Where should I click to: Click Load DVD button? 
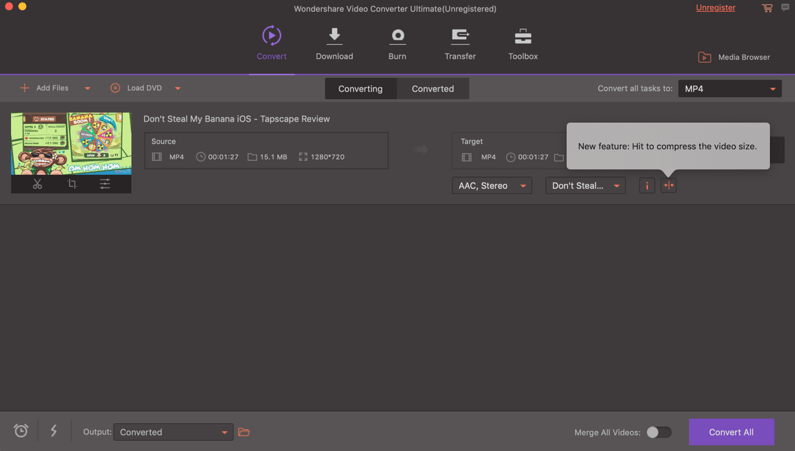pos(136,88)
